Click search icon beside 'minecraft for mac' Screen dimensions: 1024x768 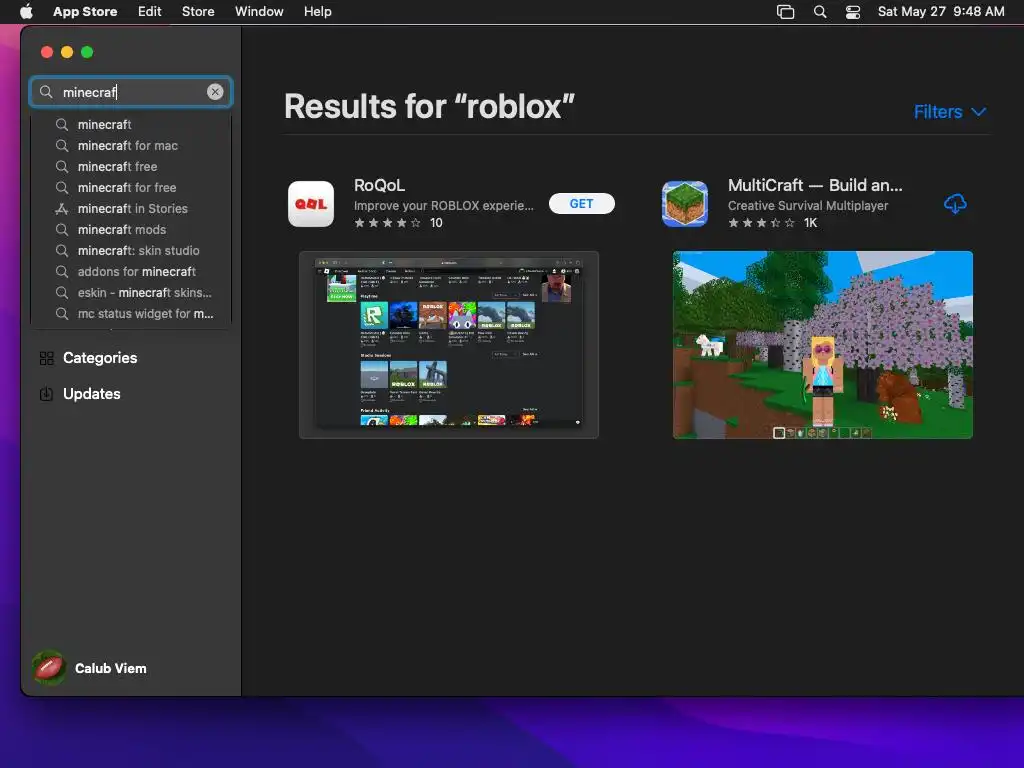click(x=62, y=145)
